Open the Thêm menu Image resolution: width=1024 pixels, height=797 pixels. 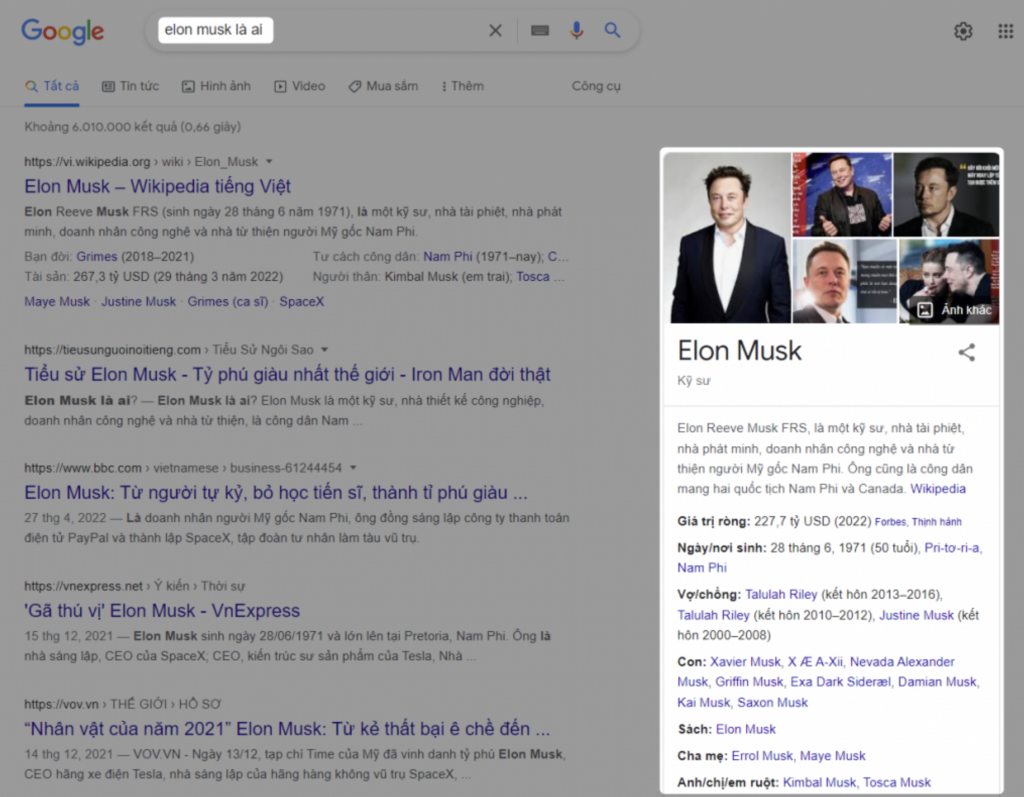click(463, 86)
